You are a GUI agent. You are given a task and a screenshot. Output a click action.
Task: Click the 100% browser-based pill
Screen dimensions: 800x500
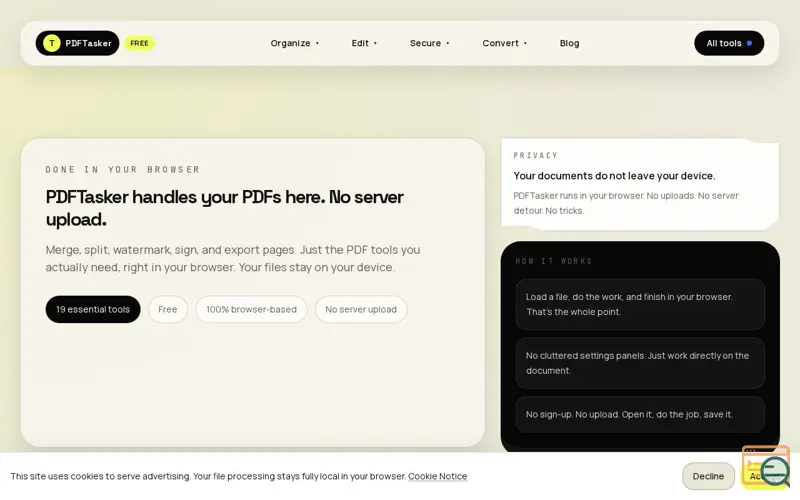click(252, 309)
